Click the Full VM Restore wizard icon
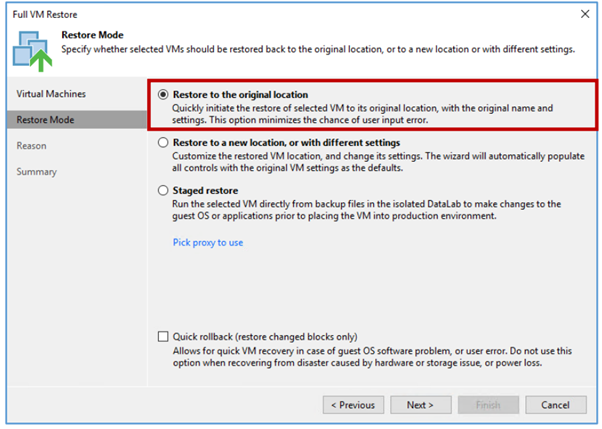Screen dimensions: 602x429 pyautogui.click(x=32, y=51)
